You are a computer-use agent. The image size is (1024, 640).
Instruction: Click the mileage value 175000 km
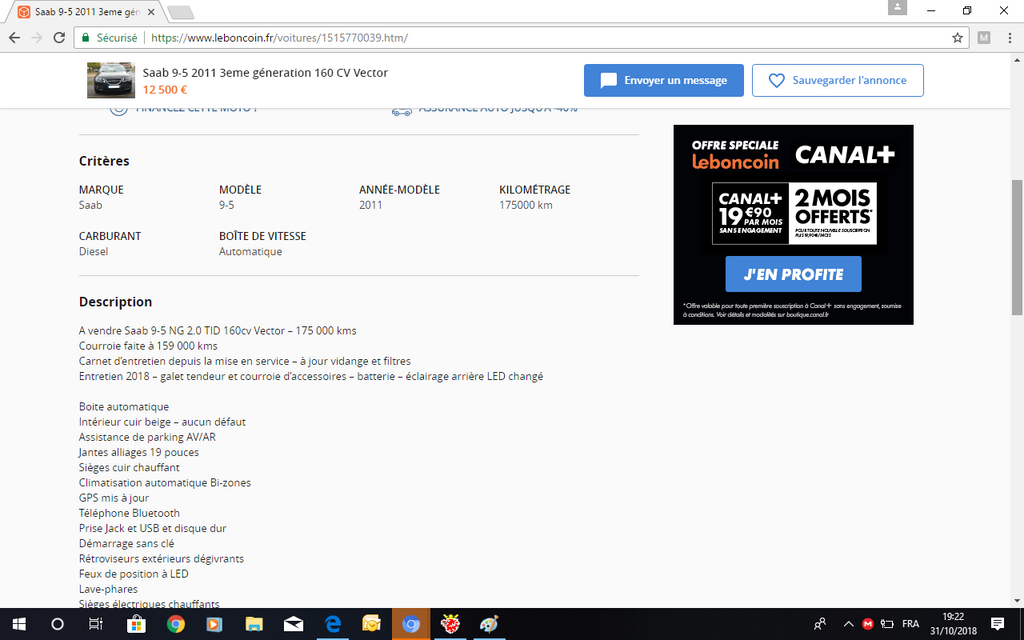click(526, 205)
